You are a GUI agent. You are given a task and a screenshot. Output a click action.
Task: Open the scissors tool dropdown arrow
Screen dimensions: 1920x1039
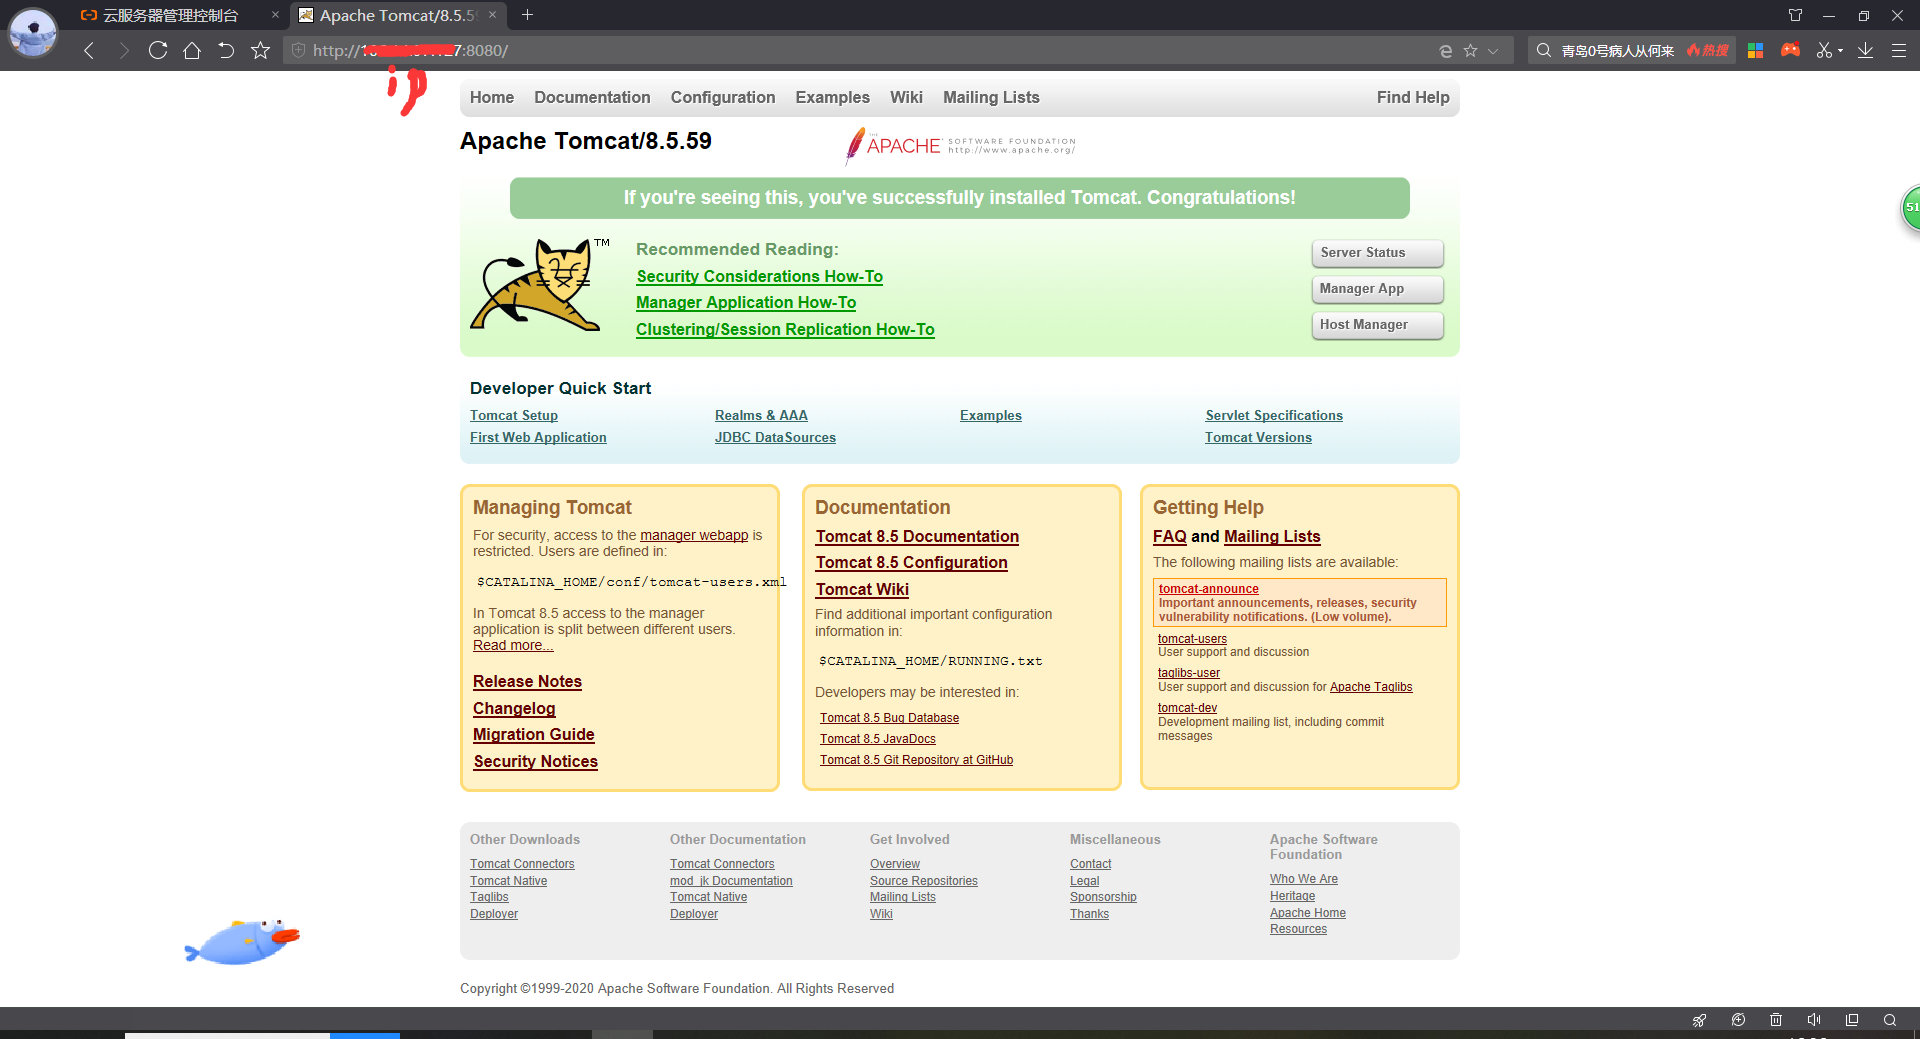[1840, 51]
